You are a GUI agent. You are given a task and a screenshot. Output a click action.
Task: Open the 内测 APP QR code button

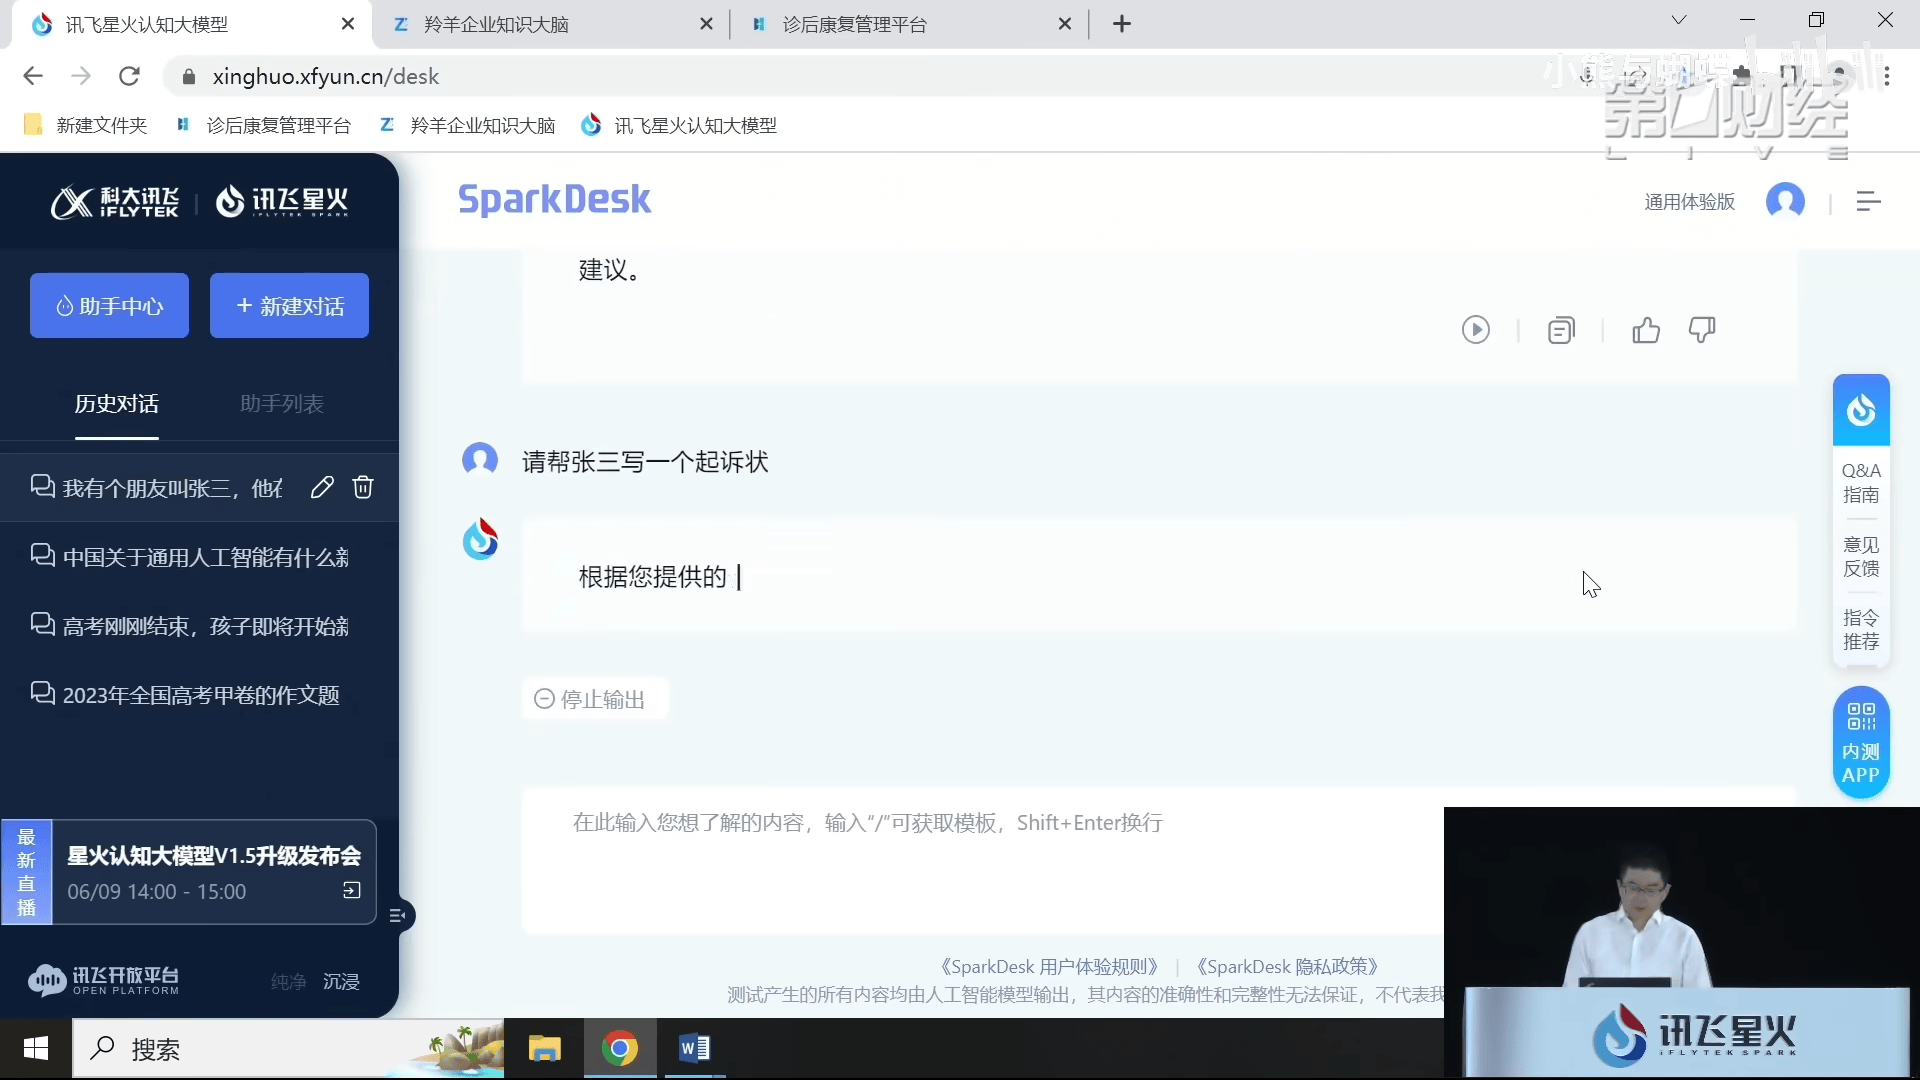pyautogui.click(x=1861, y=743)
